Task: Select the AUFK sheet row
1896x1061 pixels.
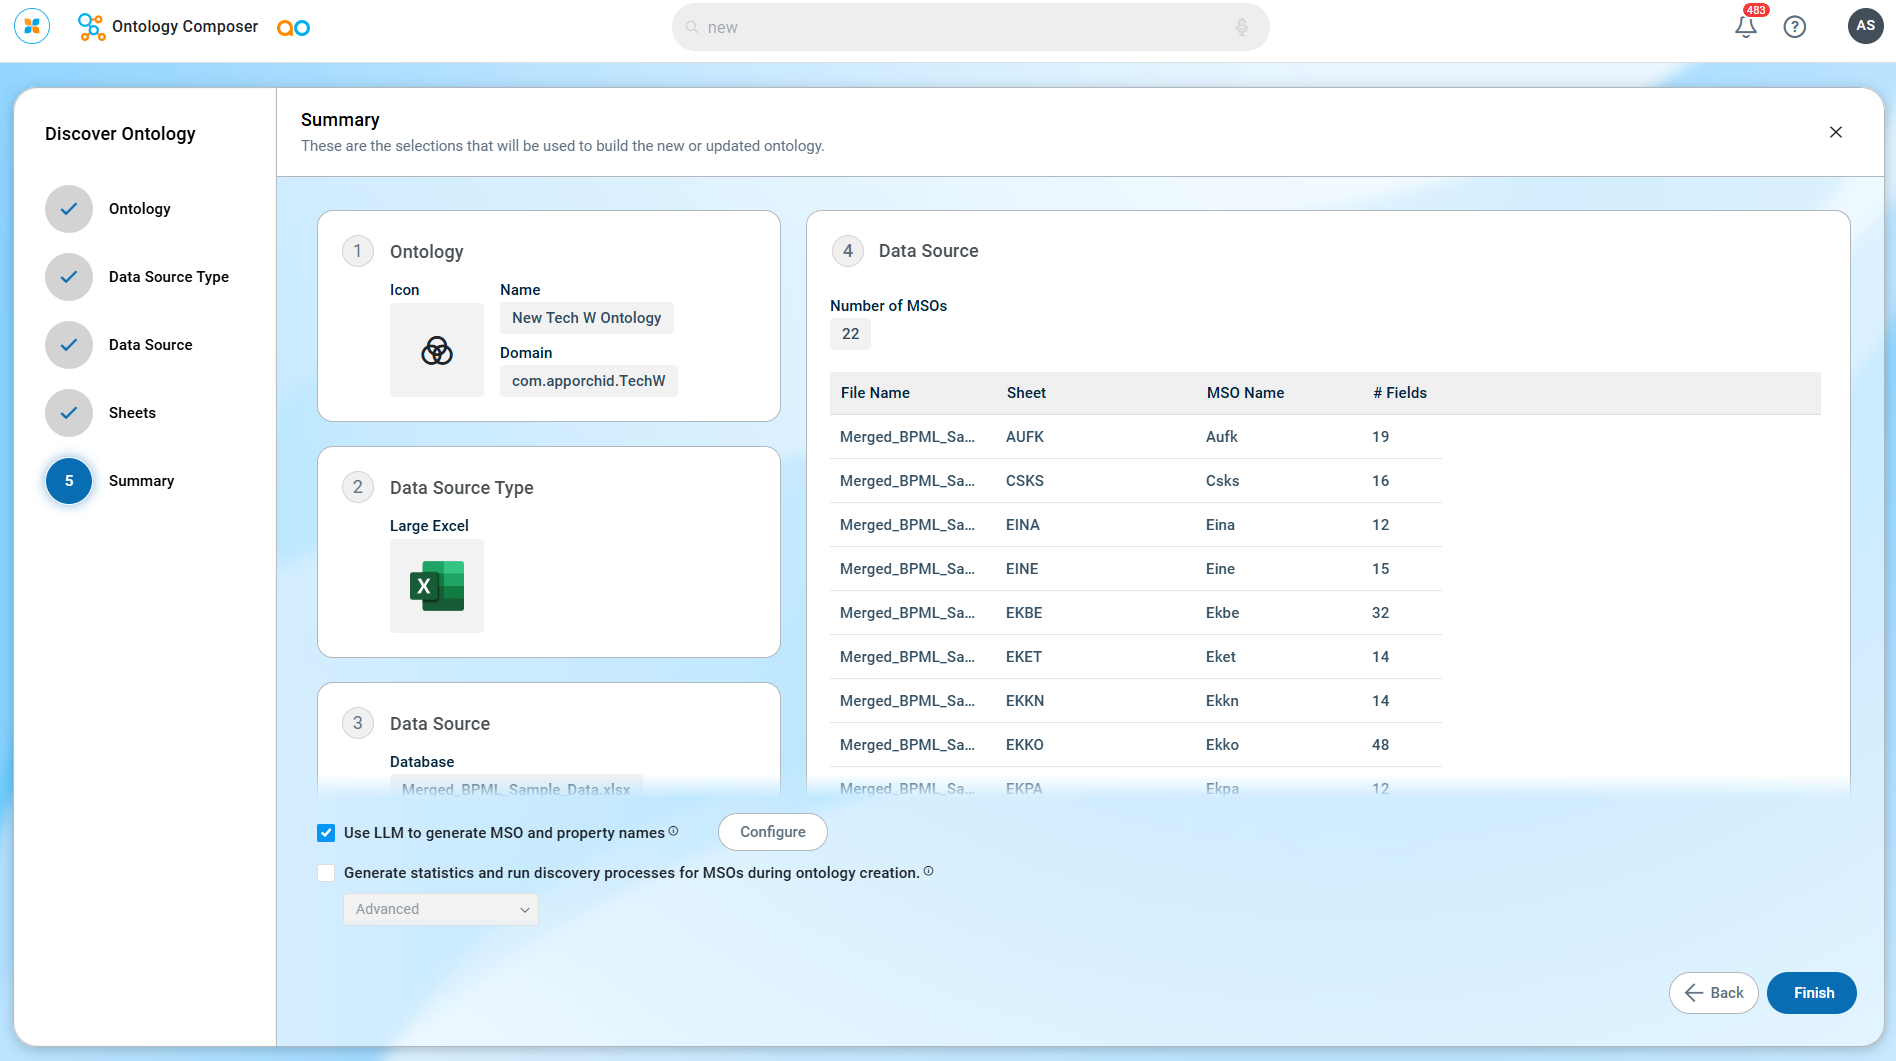Action: coord(1135,437)
